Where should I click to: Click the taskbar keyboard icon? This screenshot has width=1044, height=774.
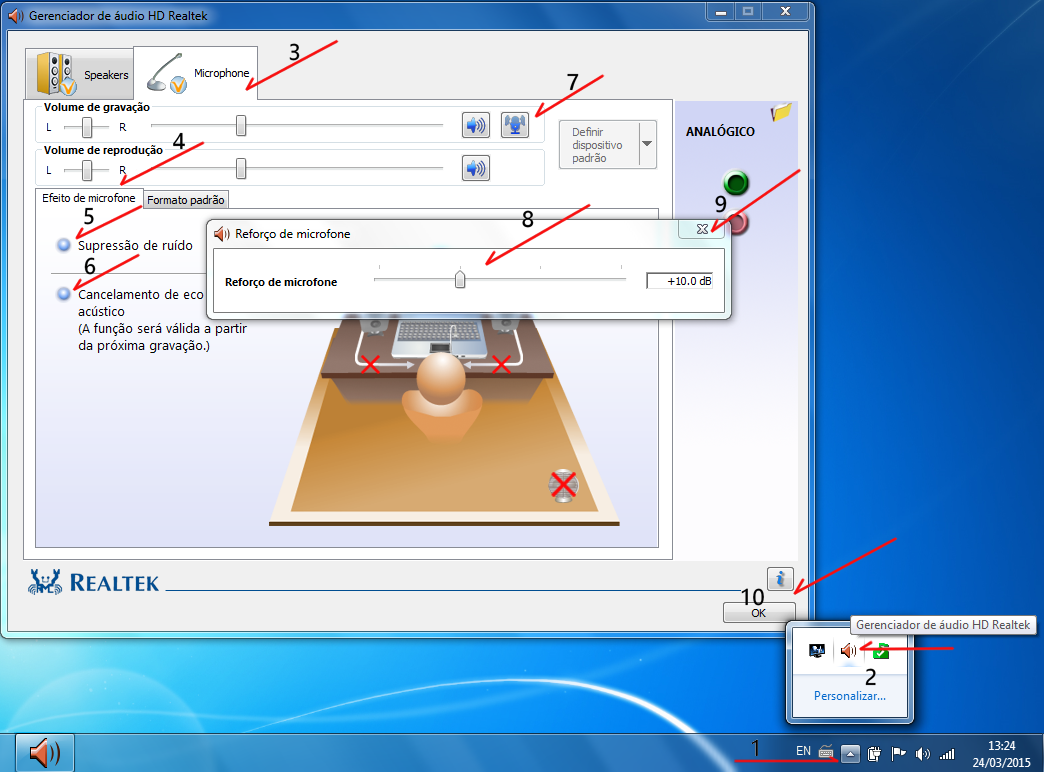click(826, 753)
